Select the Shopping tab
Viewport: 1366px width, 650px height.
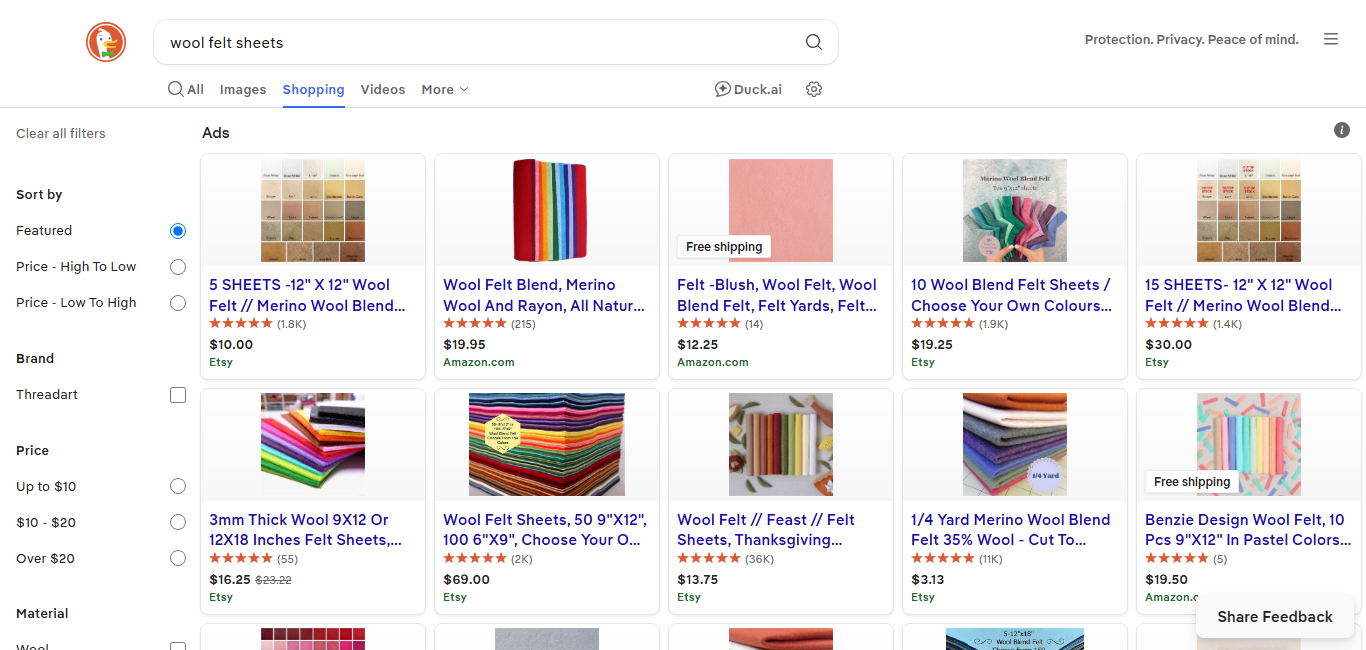click(313, 89)
